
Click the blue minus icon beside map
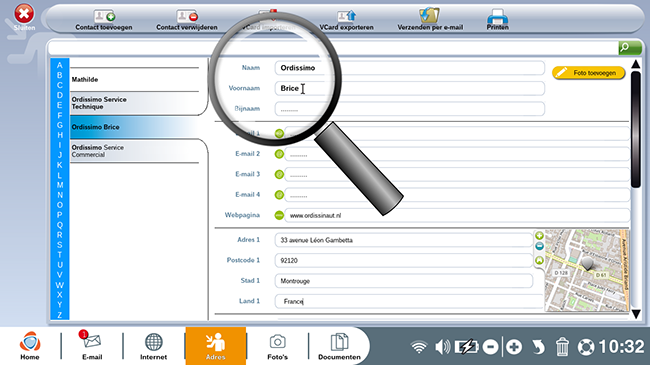pyautogui.click(x=539, y=246)
